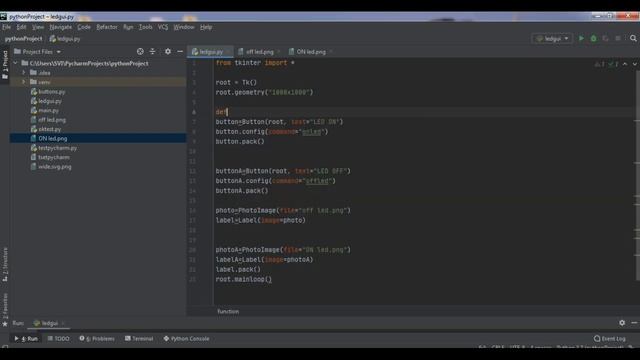
Task: Close the off led.png editor tab
Action: click(x=278, y=52)
